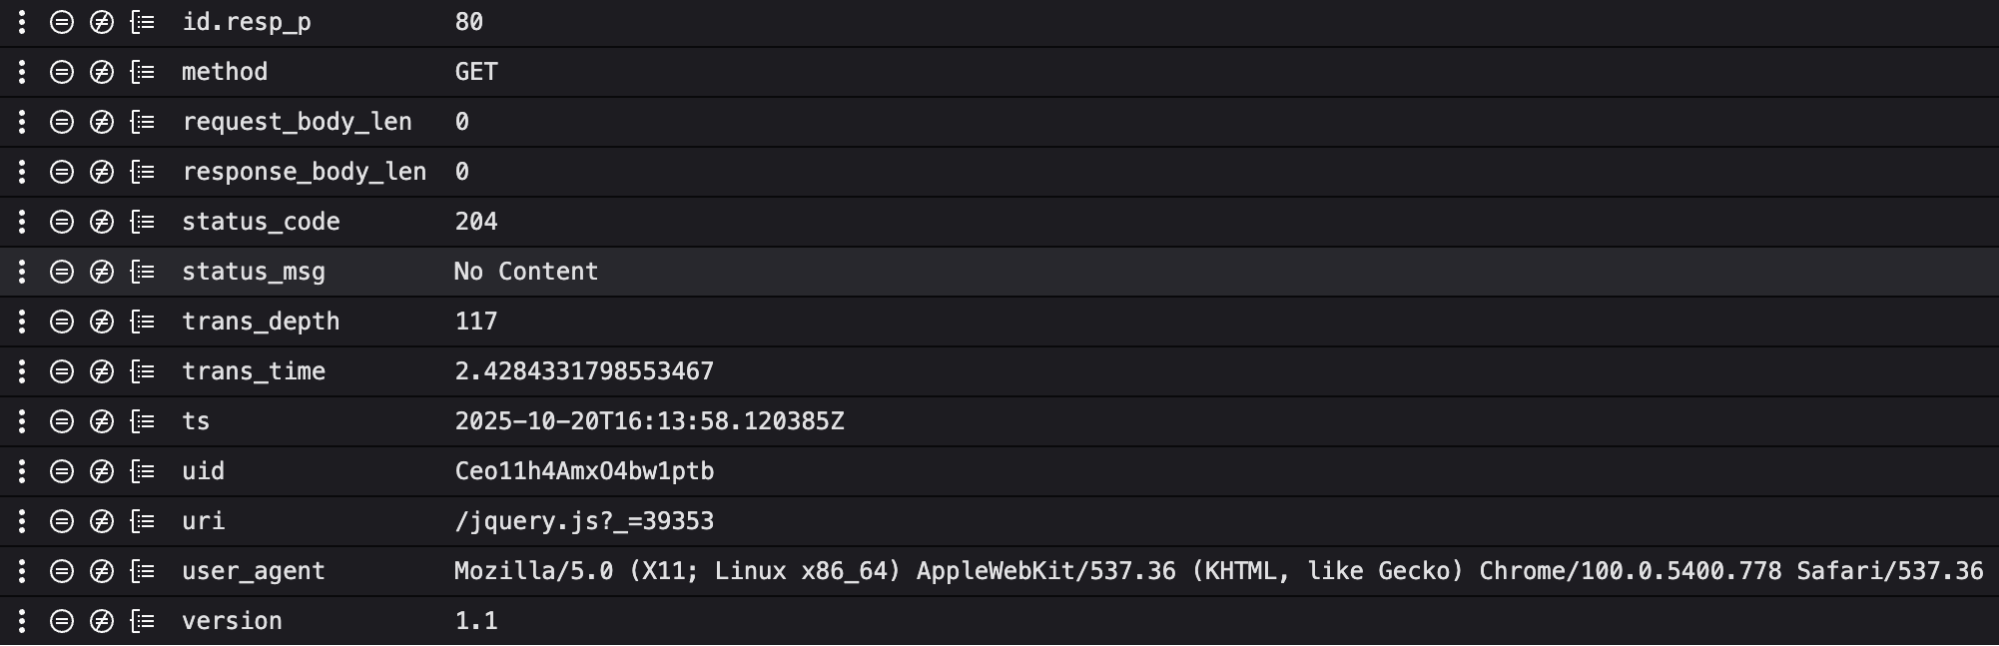Filter for the uid value

point(62,471)
